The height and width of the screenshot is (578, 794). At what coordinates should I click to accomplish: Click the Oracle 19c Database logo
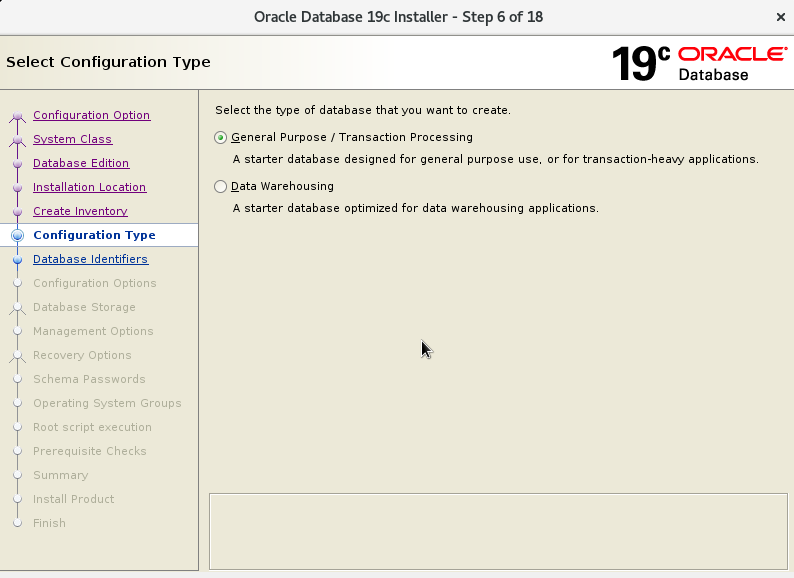[x=700, y=64]
